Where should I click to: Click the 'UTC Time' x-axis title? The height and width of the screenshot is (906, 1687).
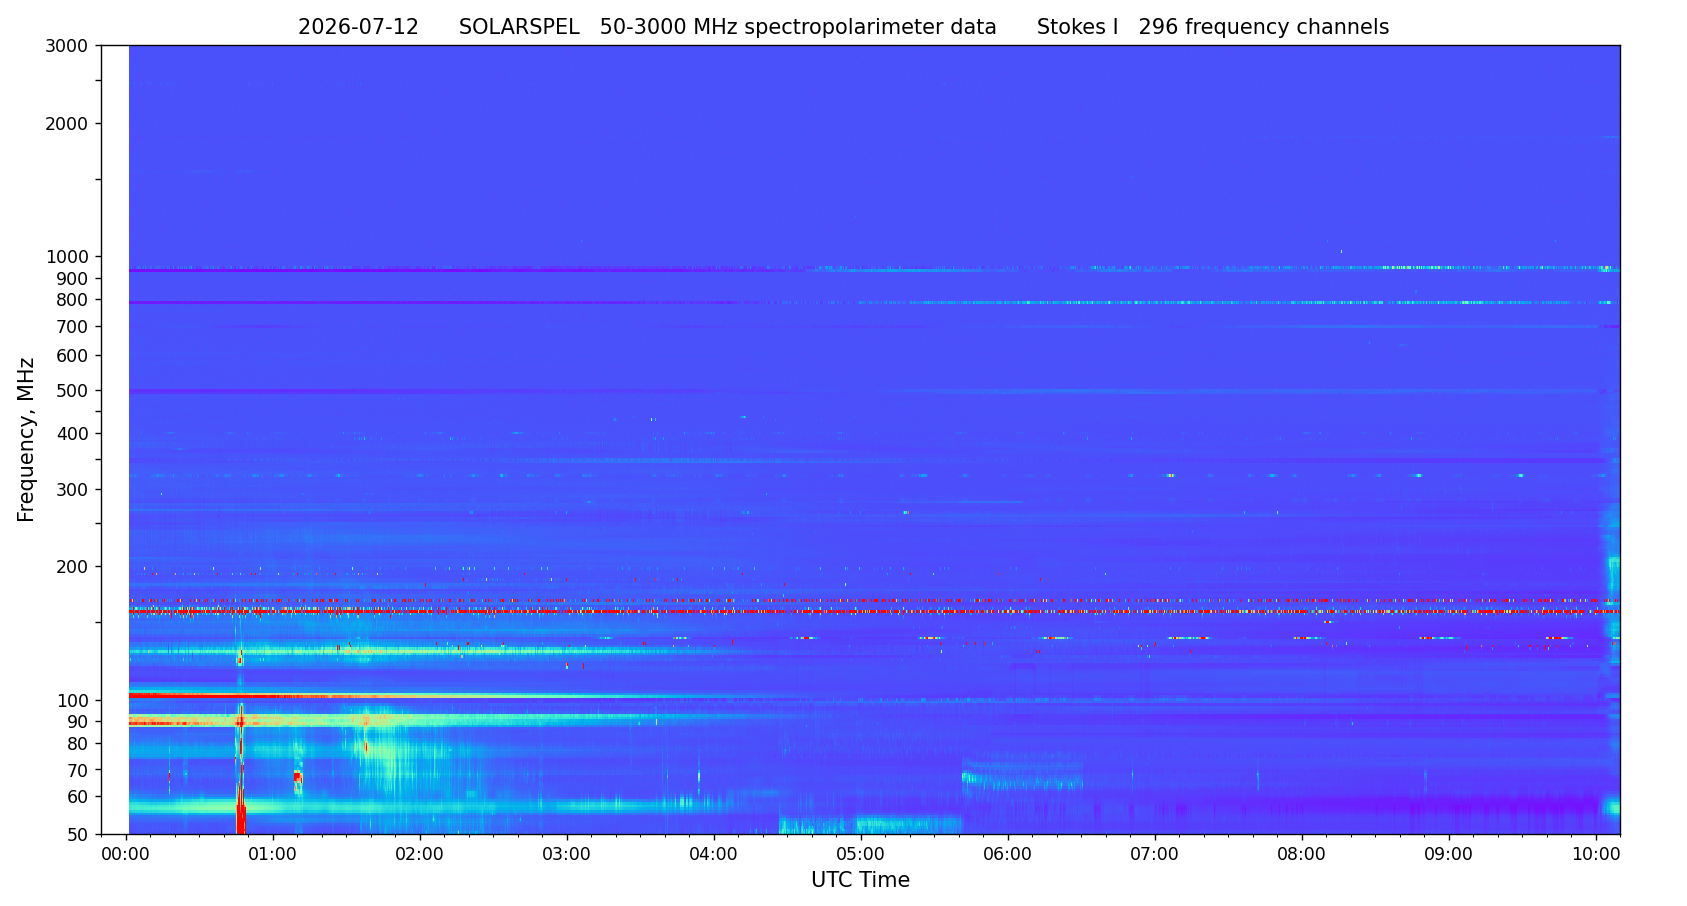coord(860,880)
